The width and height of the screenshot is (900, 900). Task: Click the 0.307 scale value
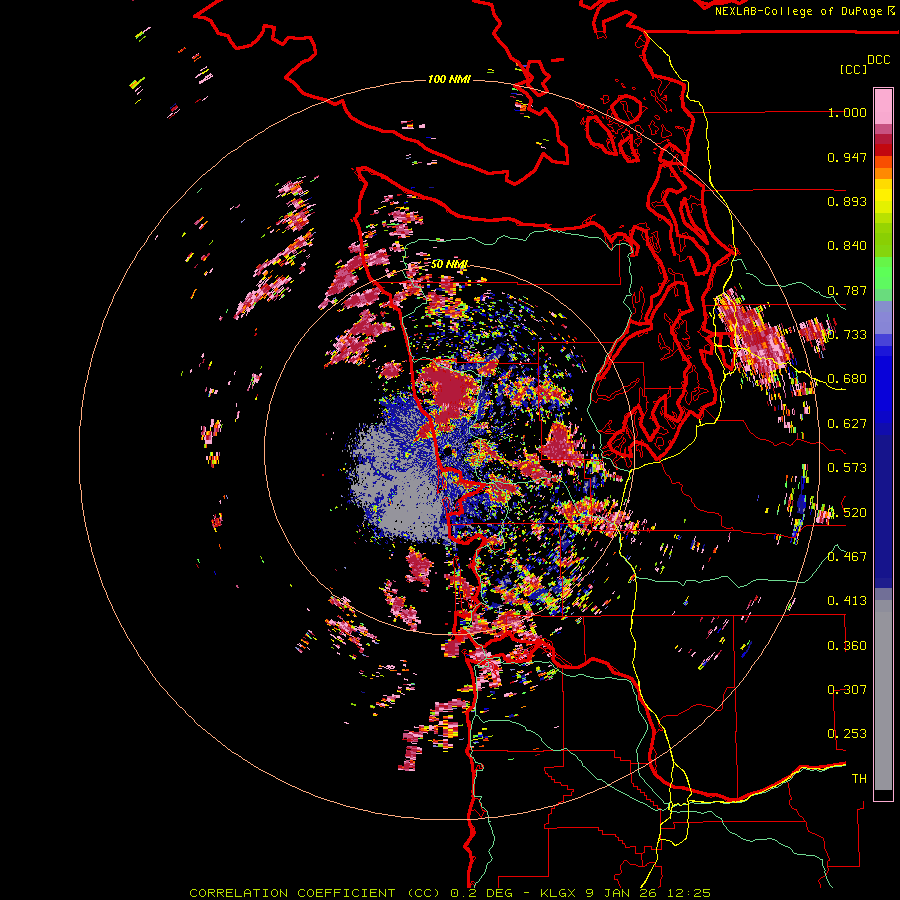click(x=847, y=690)
